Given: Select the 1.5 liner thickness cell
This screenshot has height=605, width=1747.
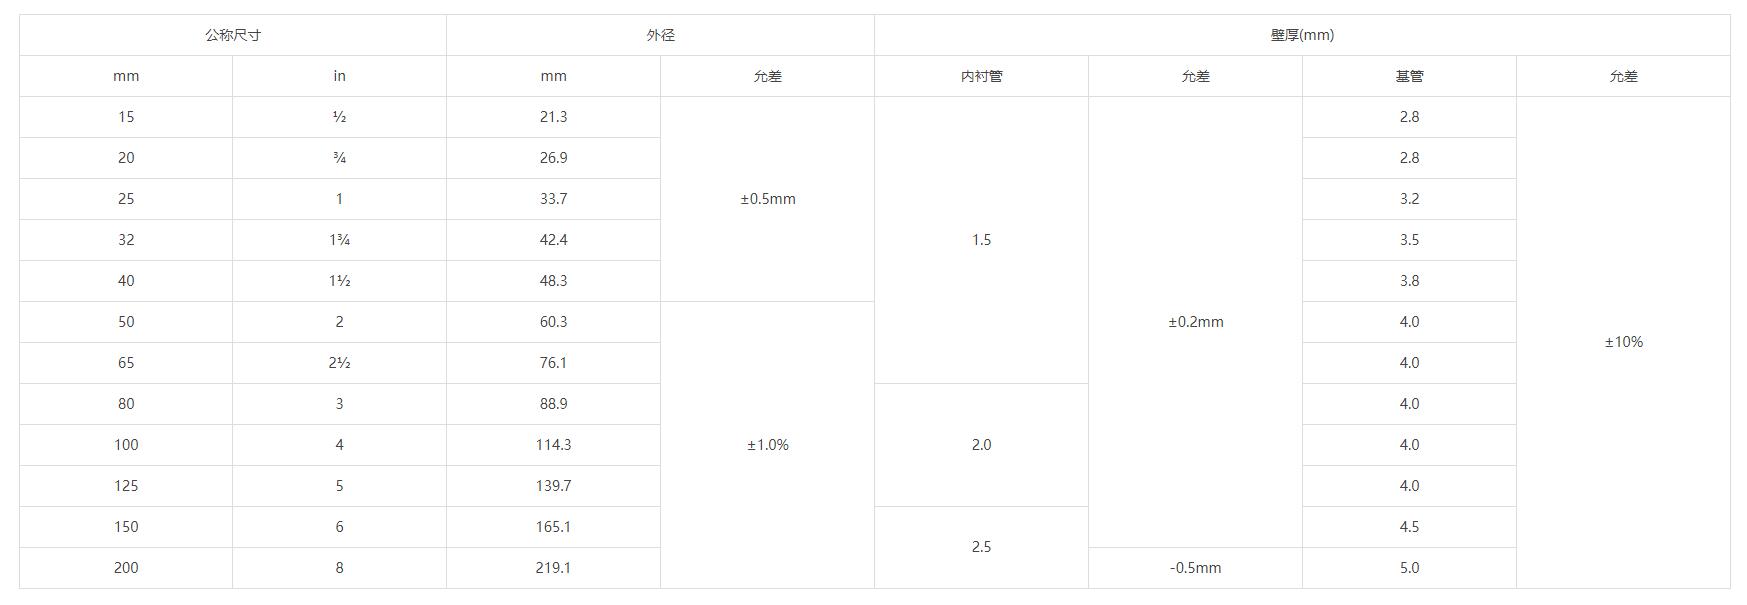Looking at the screenshot, I should click(981, 240).
